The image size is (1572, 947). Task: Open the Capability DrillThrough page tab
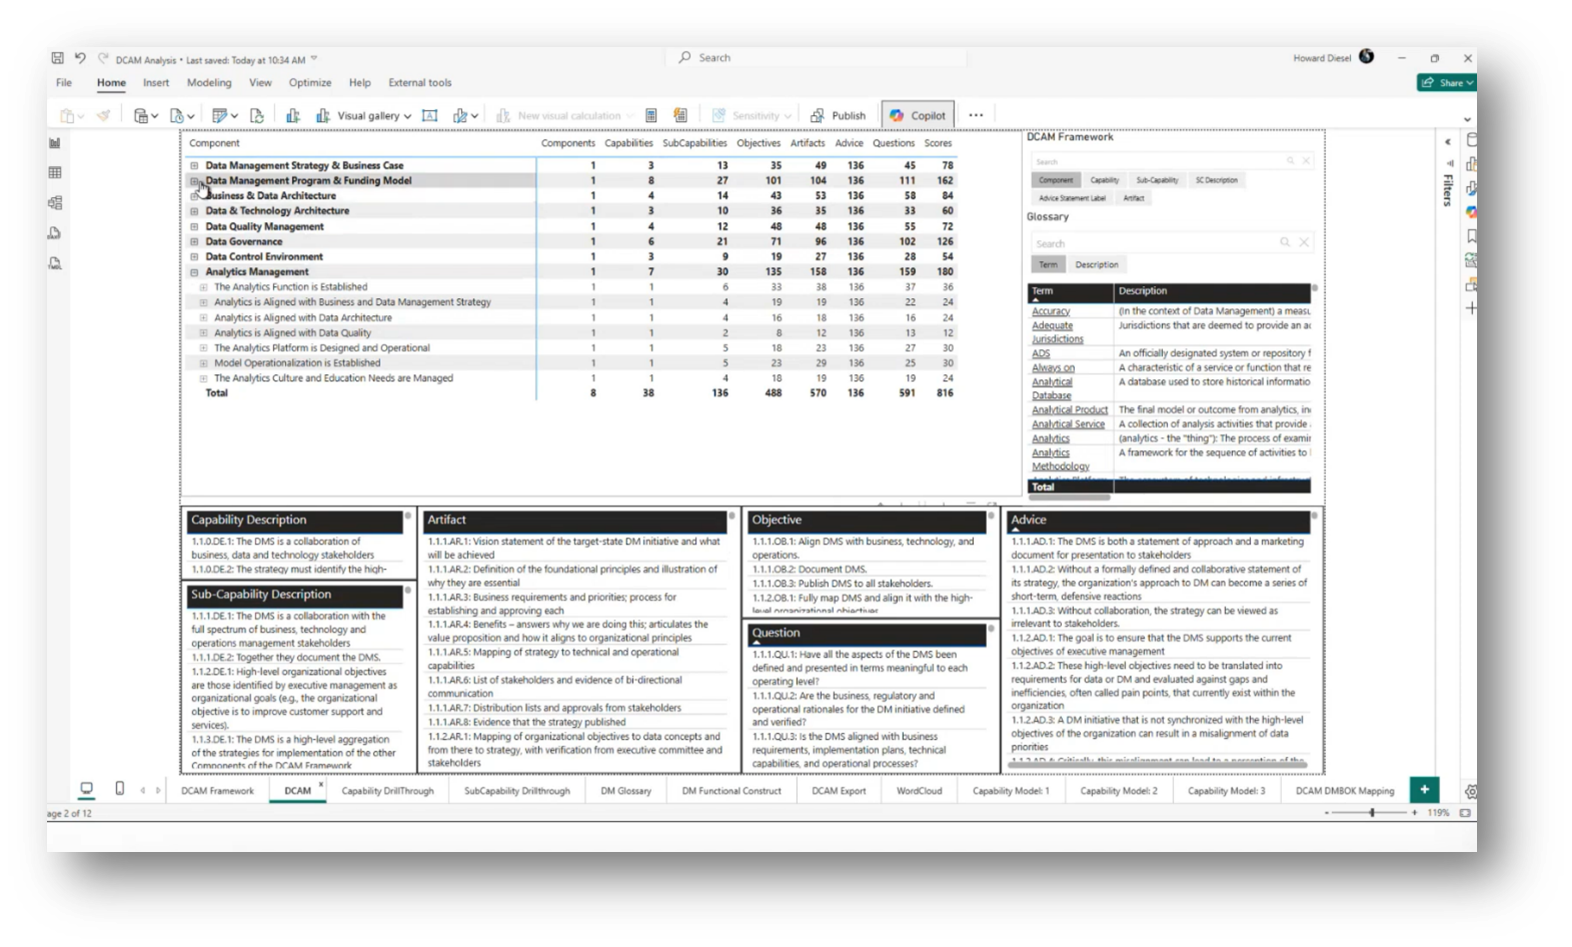(x=388, y=791)
